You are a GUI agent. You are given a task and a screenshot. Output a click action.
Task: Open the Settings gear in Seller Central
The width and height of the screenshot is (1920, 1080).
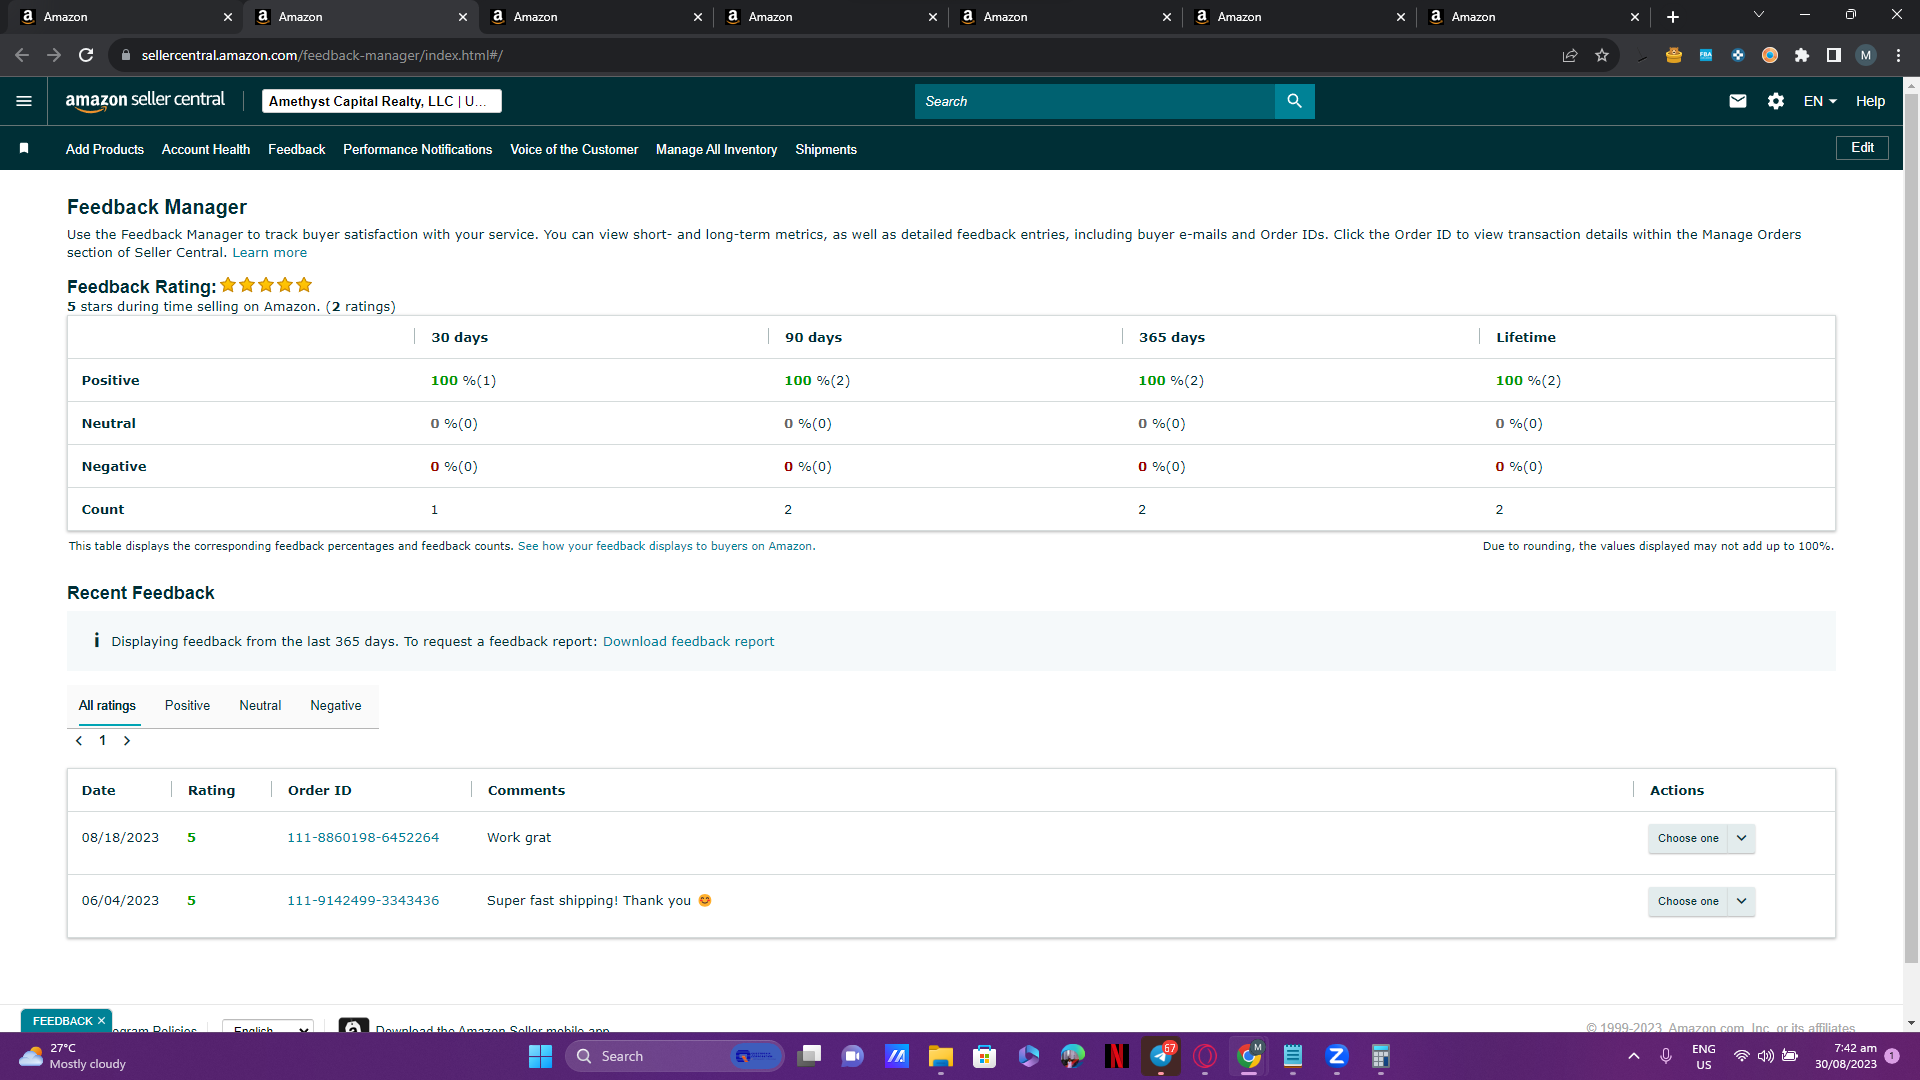point(1776,101)
